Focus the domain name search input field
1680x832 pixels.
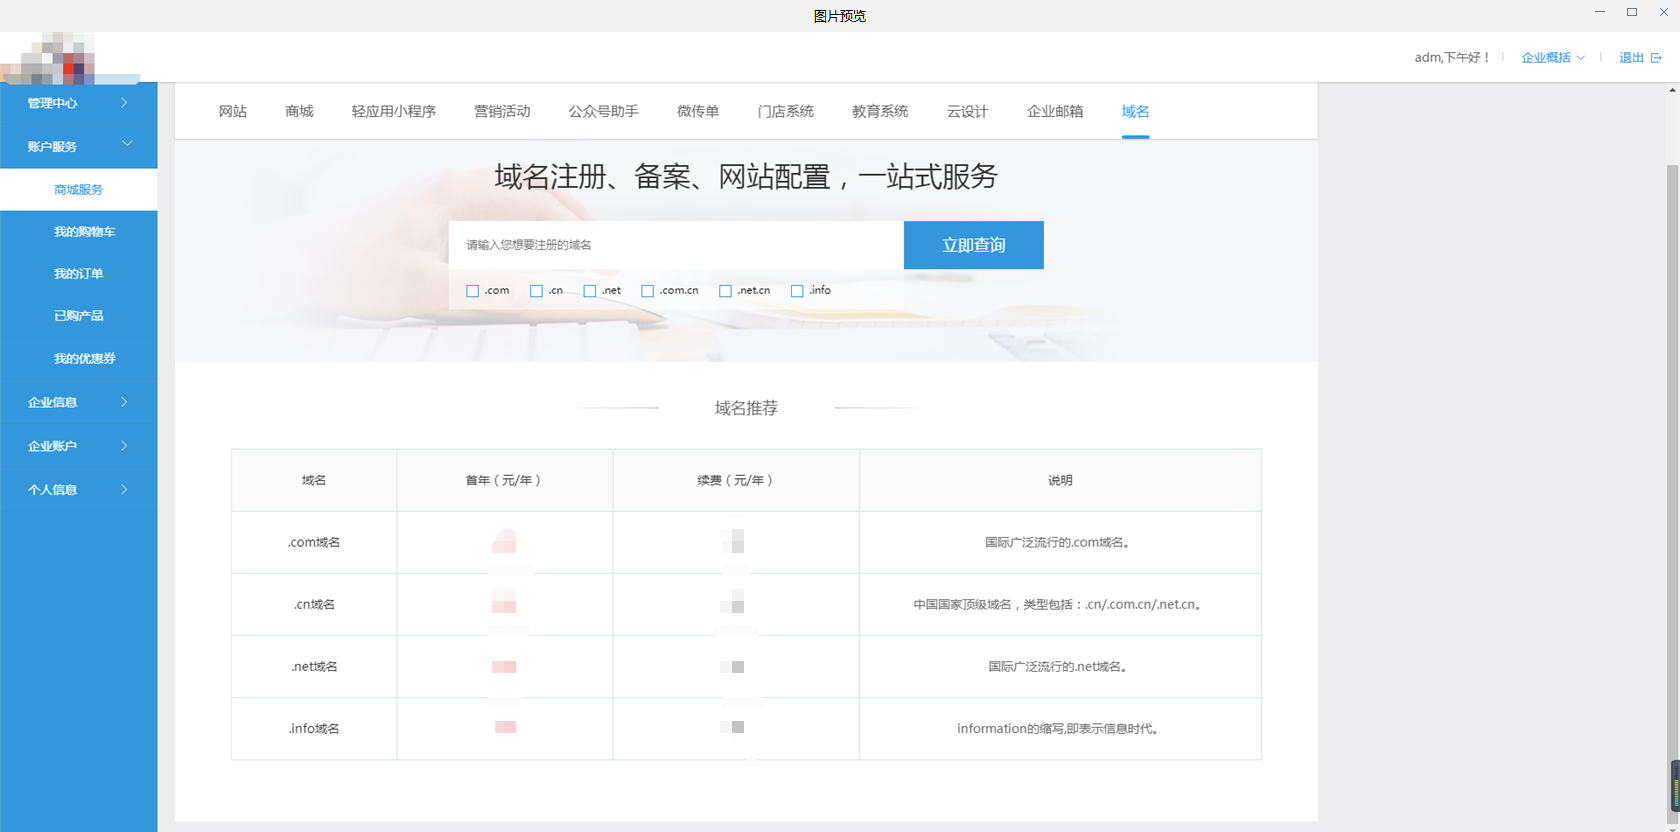pyautogui.click(x=676, y=245)
